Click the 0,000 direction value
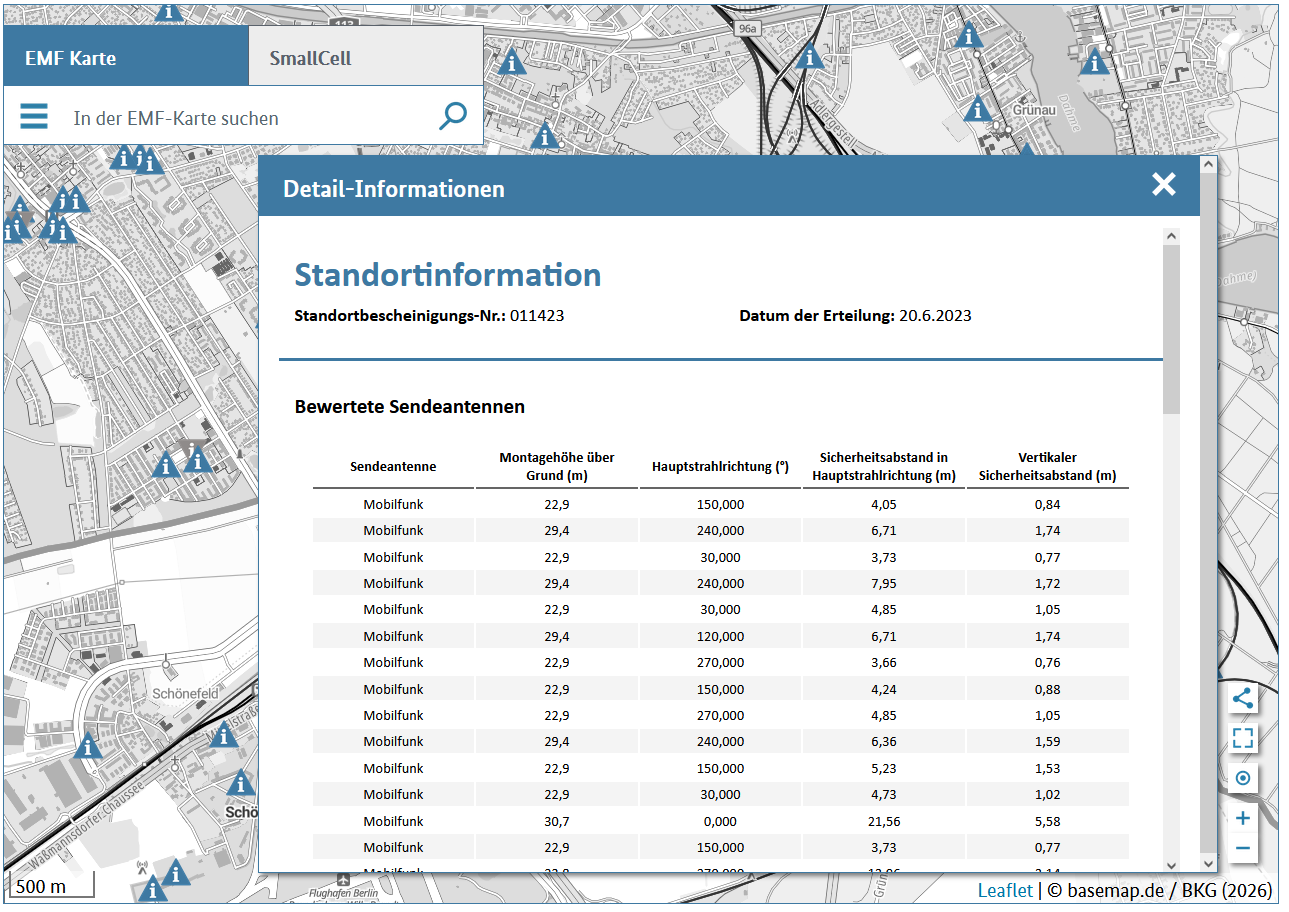1289x912 pixels. (x=720, y=821)
